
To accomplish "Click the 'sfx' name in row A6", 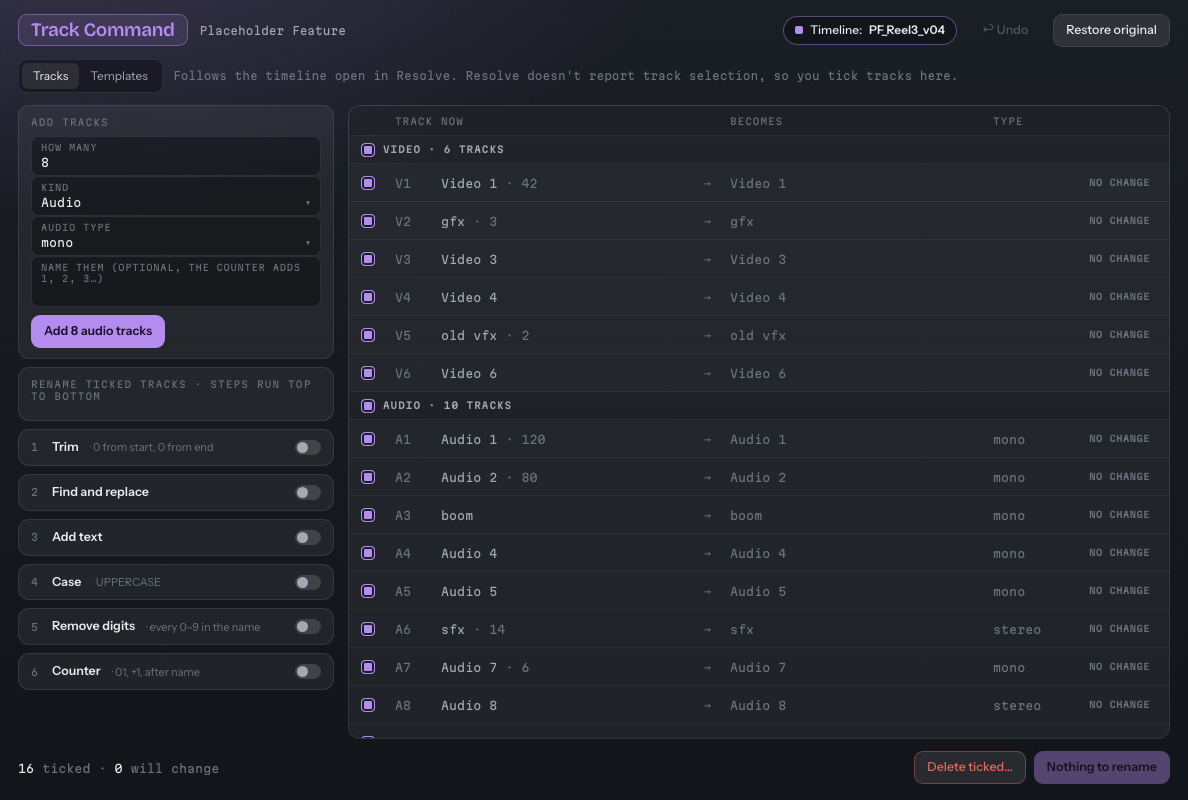I will coord(453,630).
